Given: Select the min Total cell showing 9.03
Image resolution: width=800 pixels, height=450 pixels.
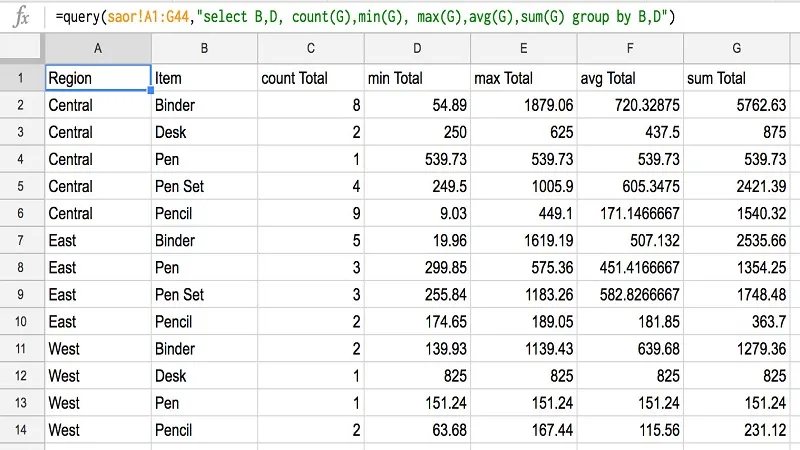Looking at the screenshot, I should click(417, 213).
